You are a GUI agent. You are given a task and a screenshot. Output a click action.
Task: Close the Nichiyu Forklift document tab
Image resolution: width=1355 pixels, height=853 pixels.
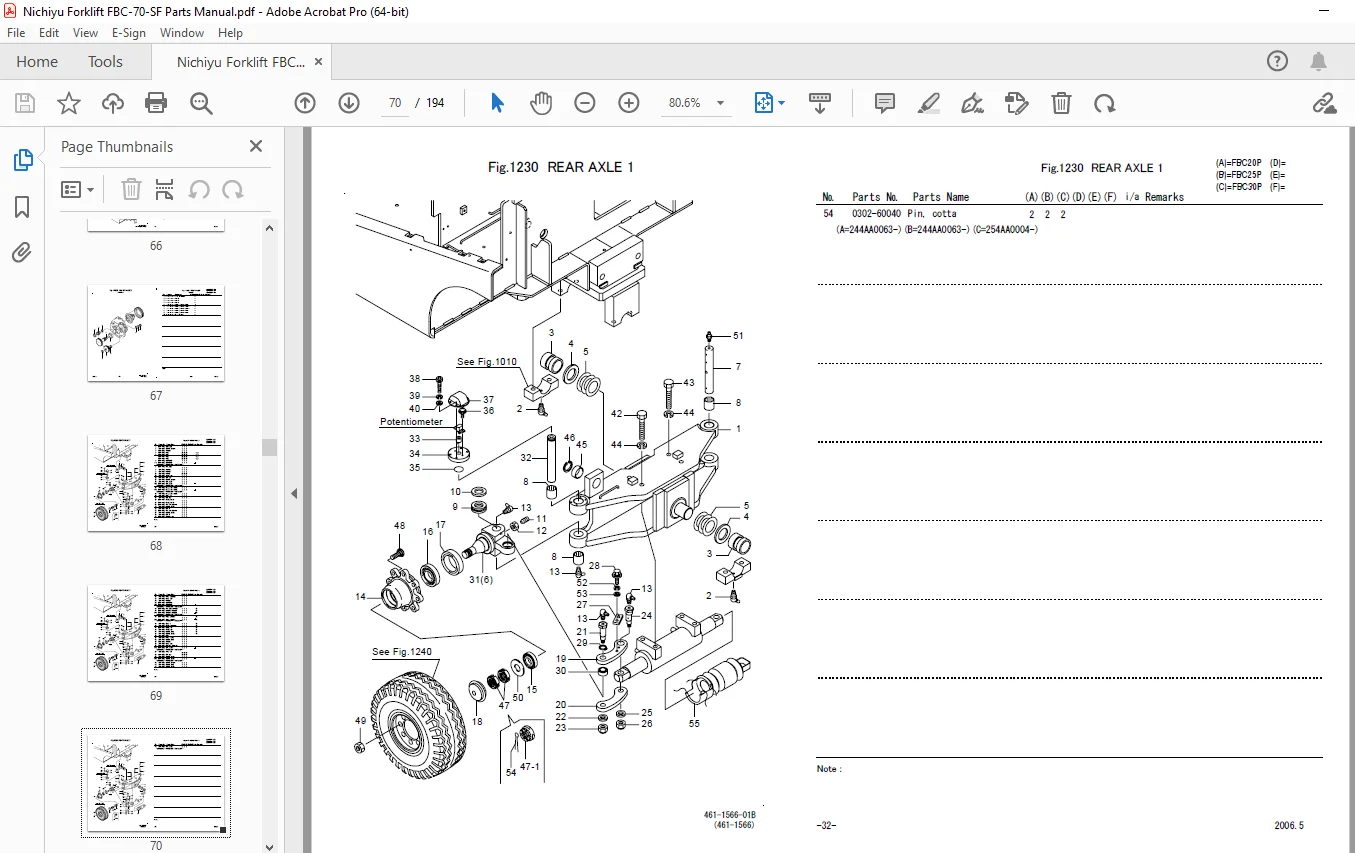319,62
